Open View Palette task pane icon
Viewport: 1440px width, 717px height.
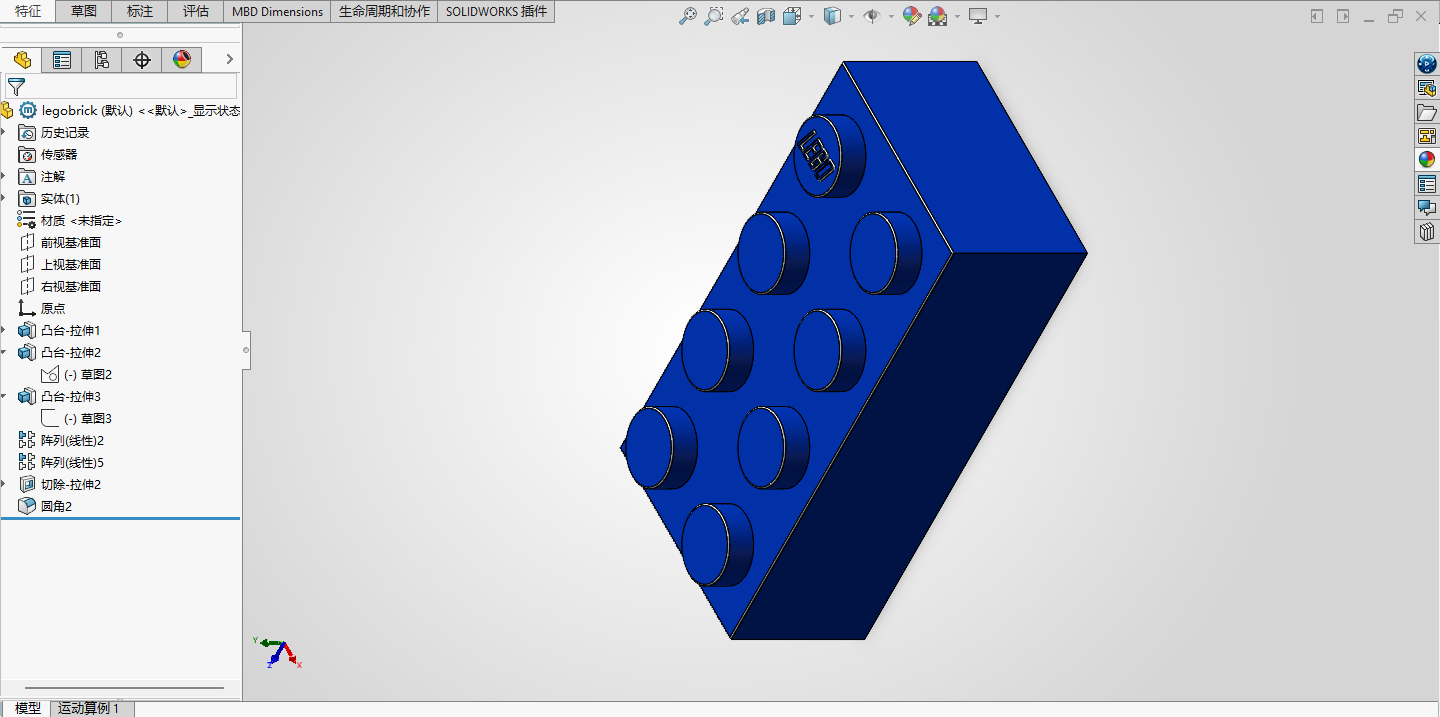(x=1427, y=136)
